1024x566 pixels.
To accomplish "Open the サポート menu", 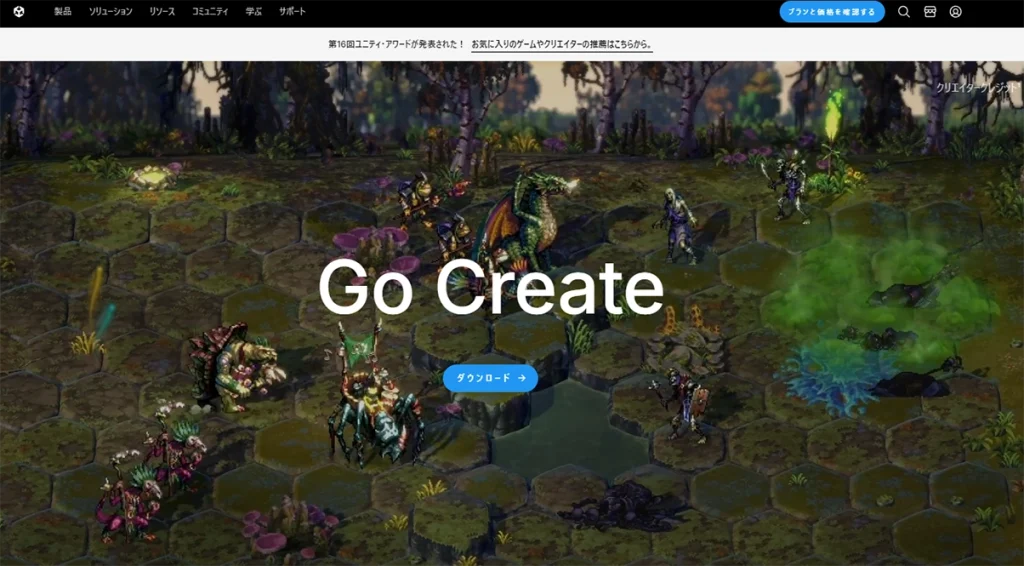I will (292, 12).
